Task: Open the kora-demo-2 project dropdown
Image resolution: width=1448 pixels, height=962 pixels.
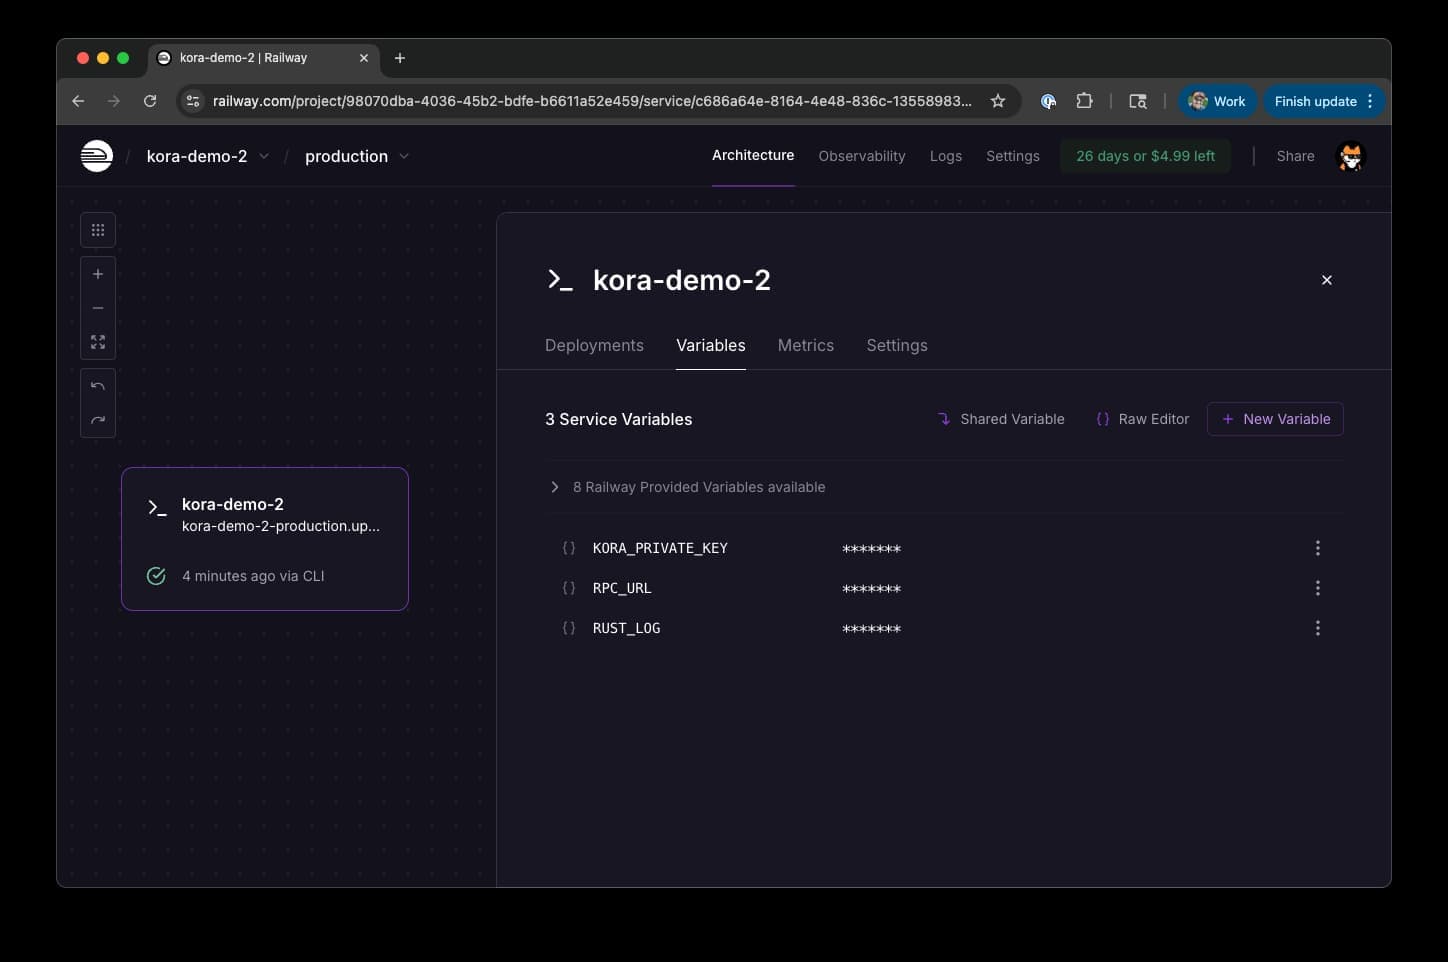Action: [263, 156]
